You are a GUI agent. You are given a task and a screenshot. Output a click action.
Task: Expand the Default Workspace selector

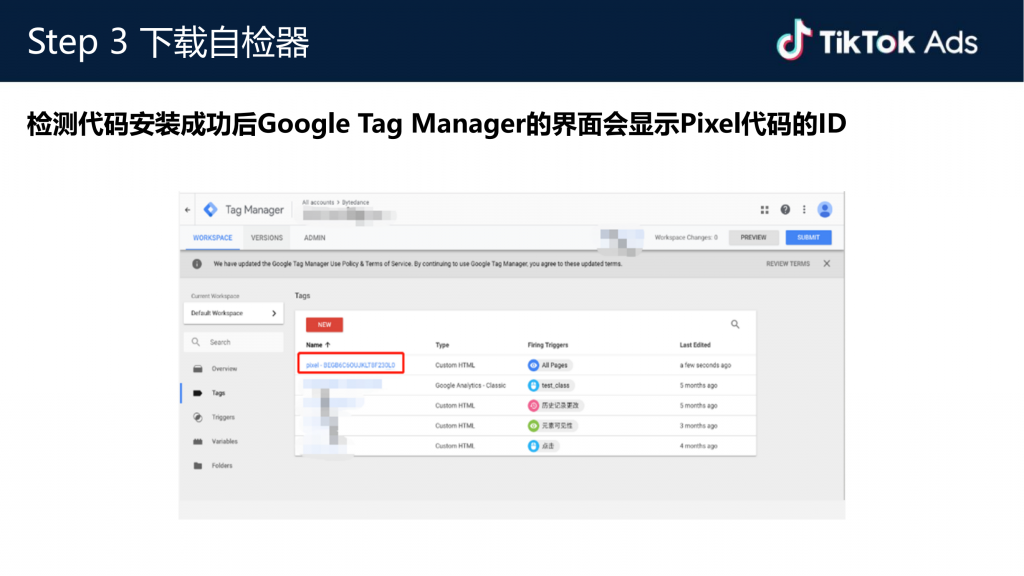[x=233, y=313]
